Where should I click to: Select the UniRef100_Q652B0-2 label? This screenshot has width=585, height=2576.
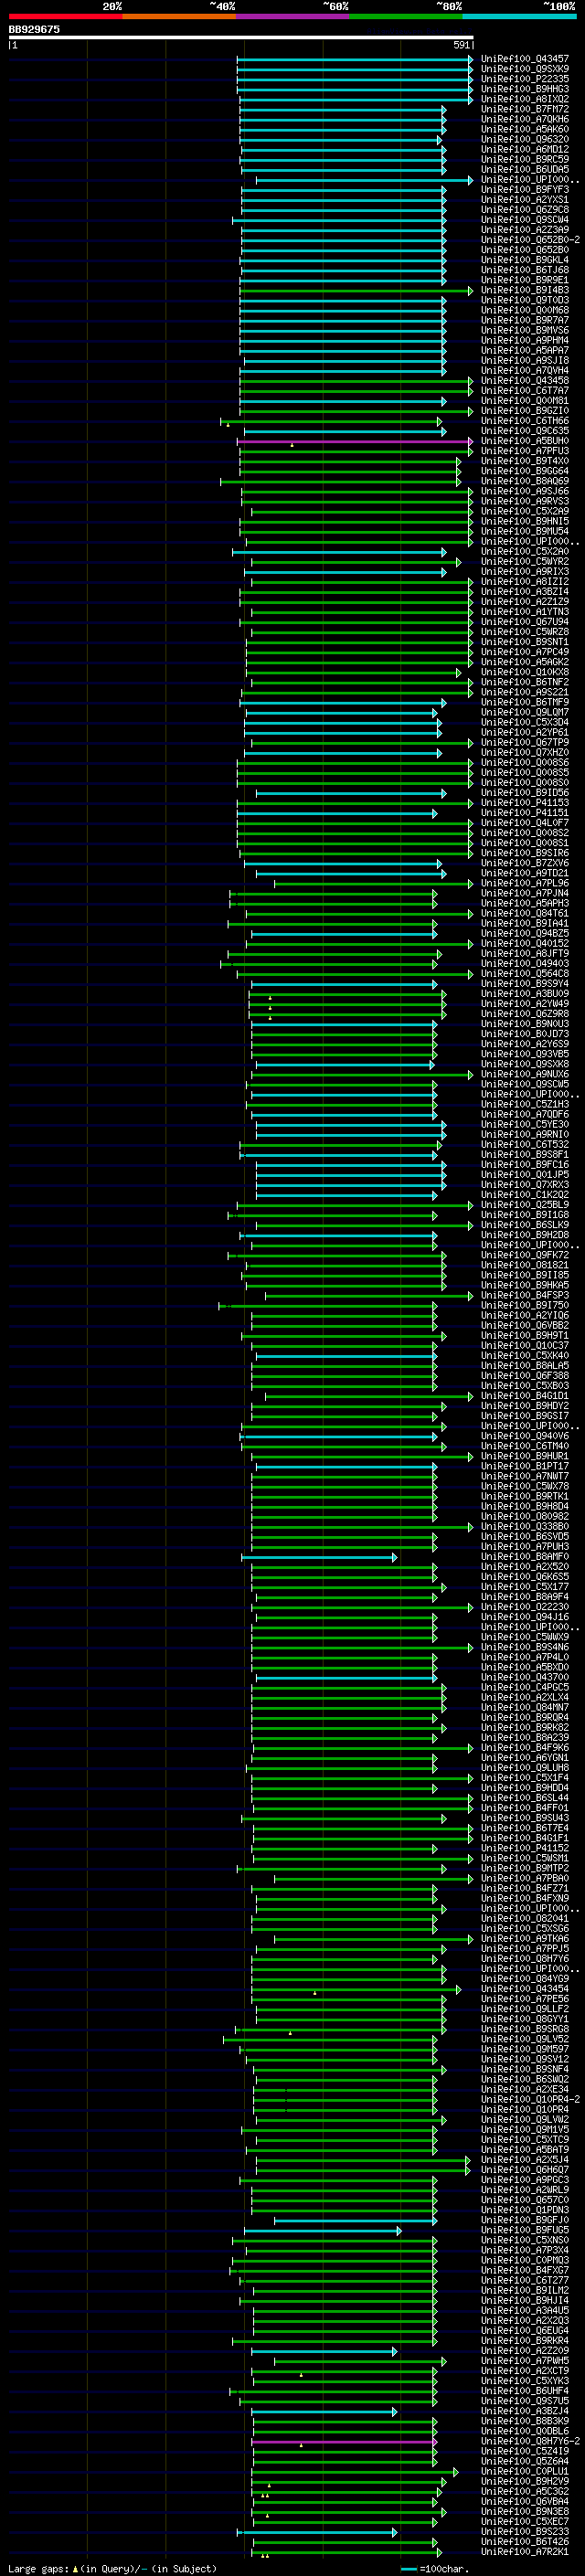[530, 240]
